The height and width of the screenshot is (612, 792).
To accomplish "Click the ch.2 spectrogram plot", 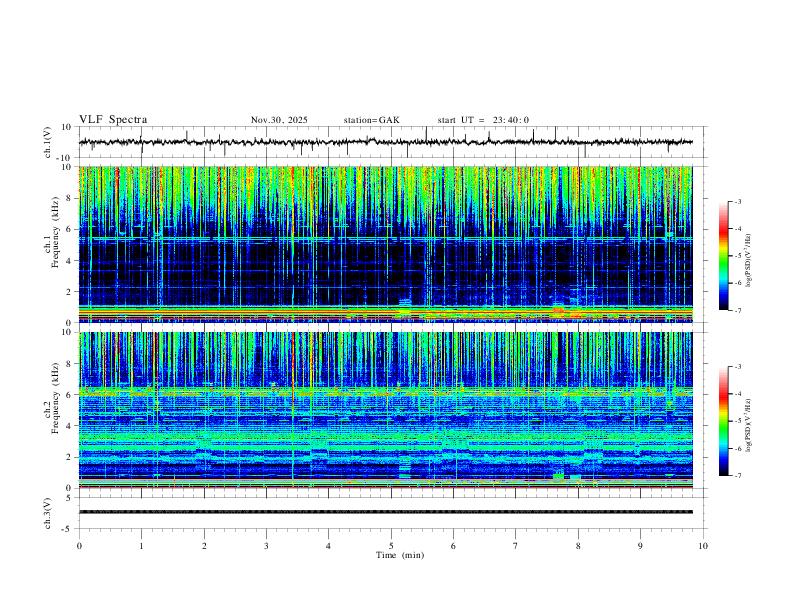I will [386, 410].
